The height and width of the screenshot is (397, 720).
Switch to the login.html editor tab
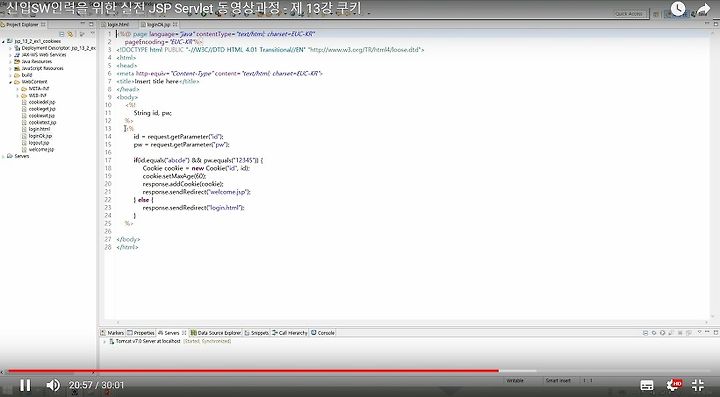pyautogui.click(x=118, y=24)
